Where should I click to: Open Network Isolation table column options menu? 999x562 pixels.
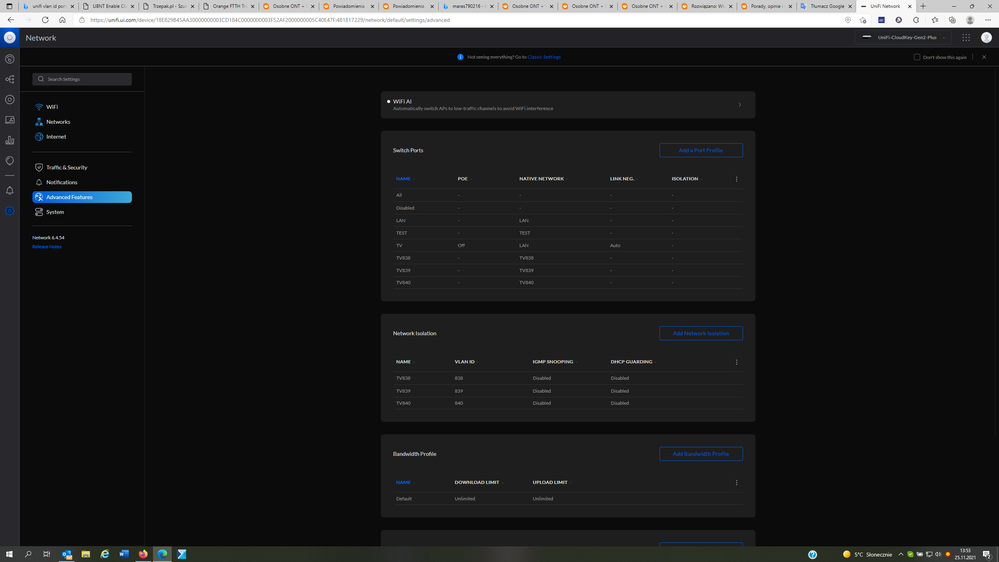(737, 362)
